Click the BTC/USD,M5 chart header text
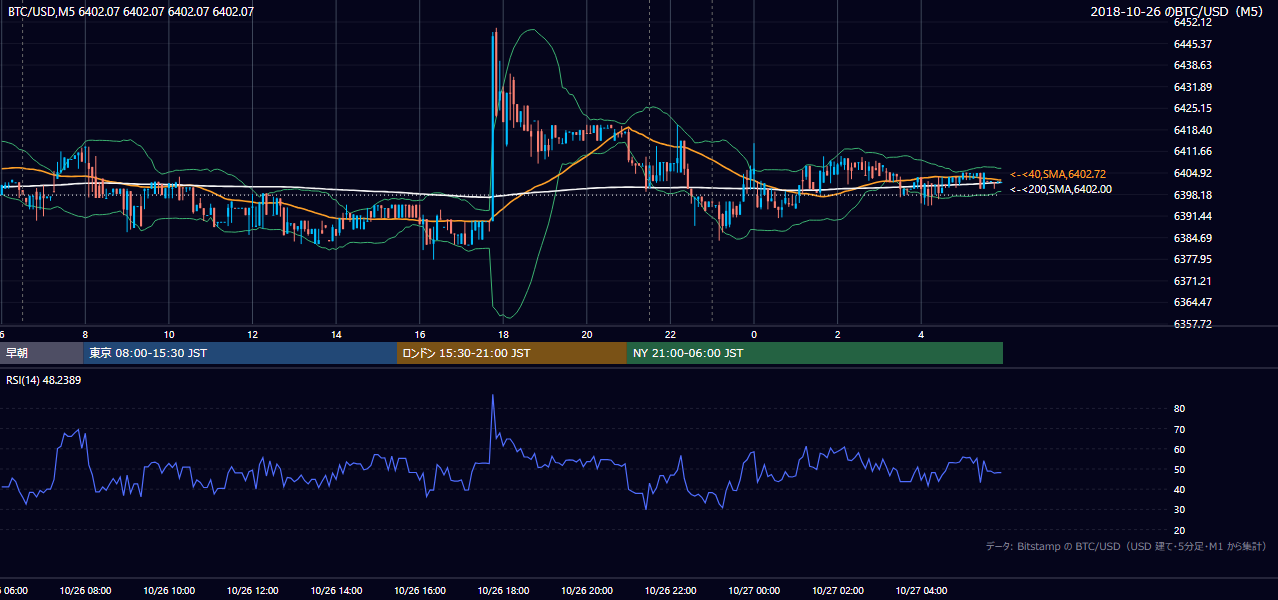Viewport: 1278px width, 600px height. 131,12
